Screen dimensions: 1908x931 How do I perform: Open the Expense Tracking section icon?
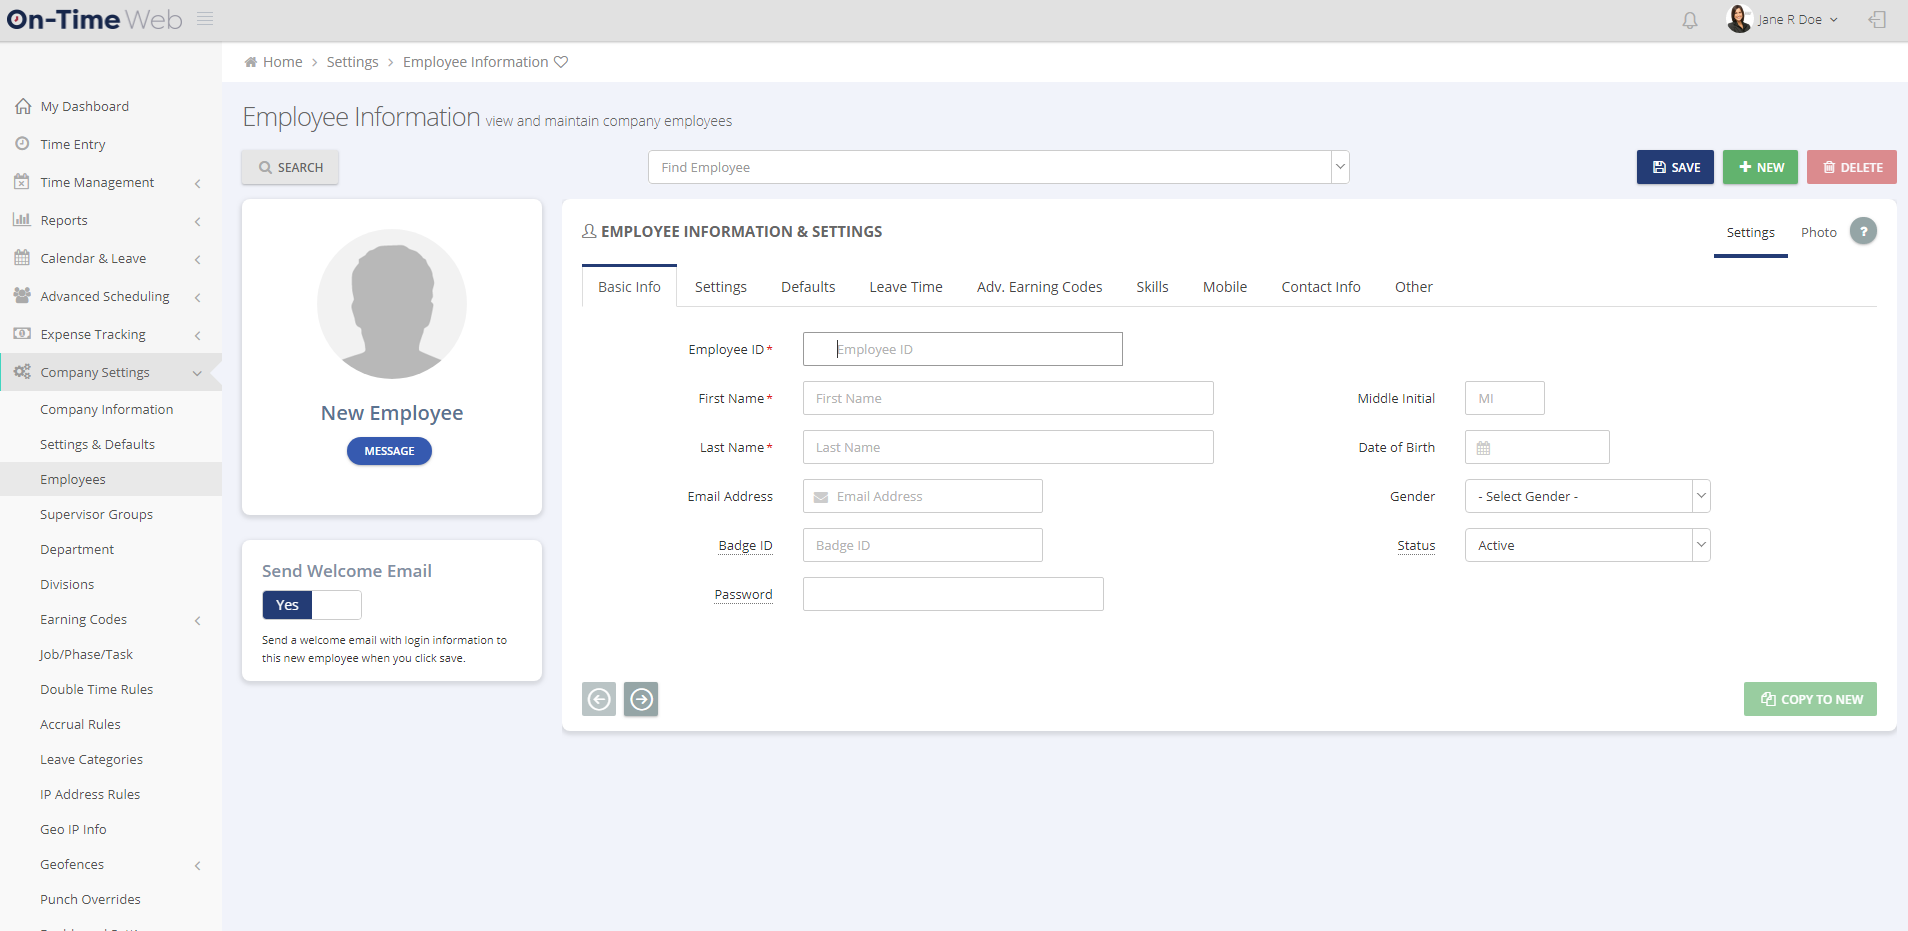click(22, 334)
